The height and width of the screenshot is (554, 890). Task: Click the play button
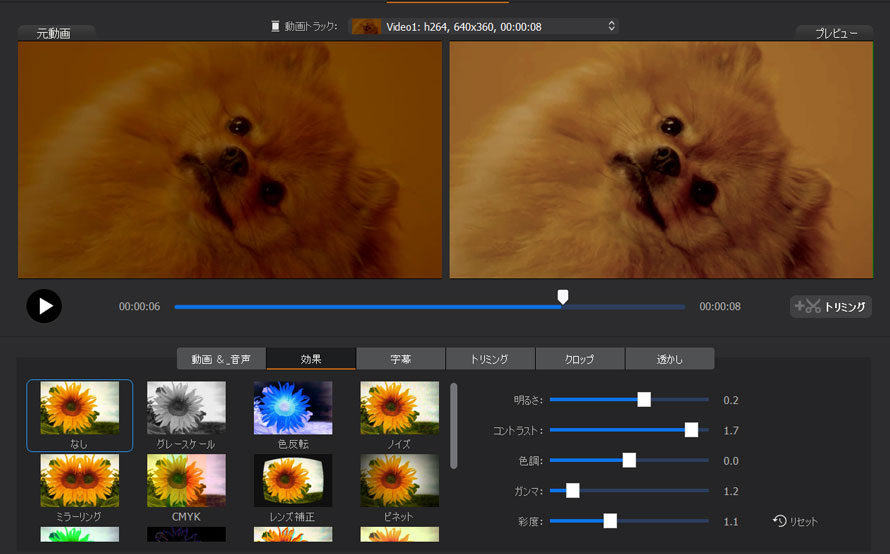(44, 306)
